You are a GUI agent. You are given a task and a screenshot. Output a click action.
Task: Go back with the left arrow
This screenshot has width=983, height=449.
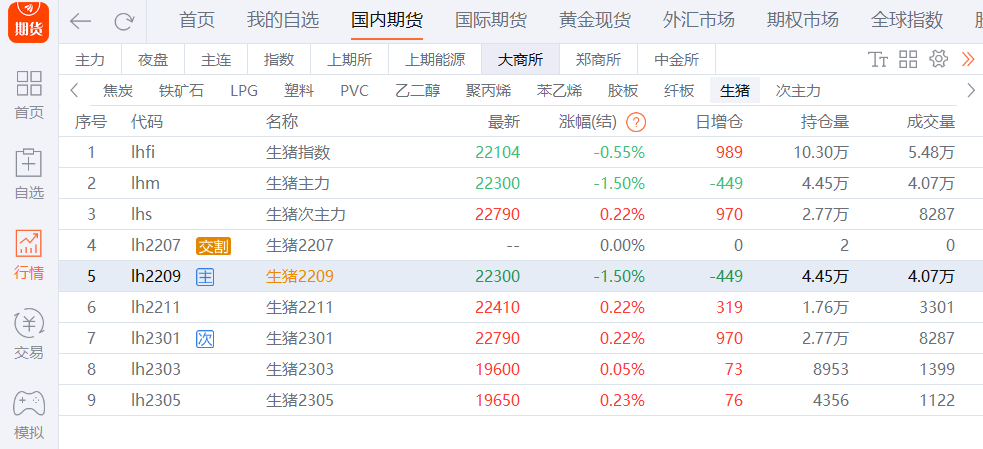(80, 21)
